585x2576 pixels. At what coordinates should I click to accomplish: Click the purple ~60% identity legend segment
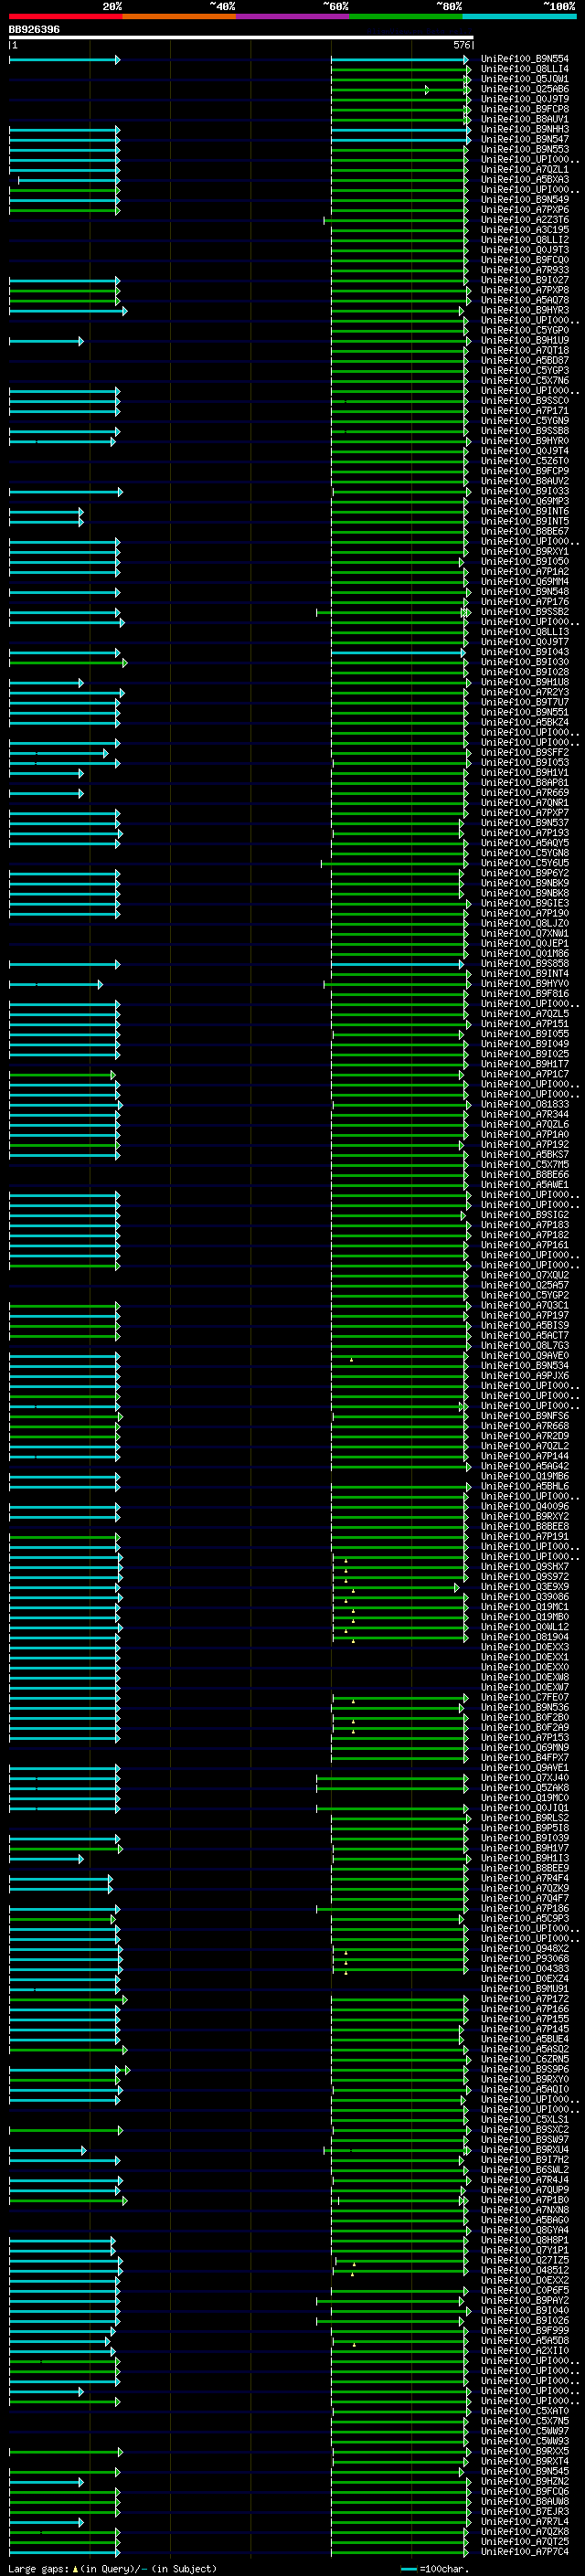coord(293,16)
